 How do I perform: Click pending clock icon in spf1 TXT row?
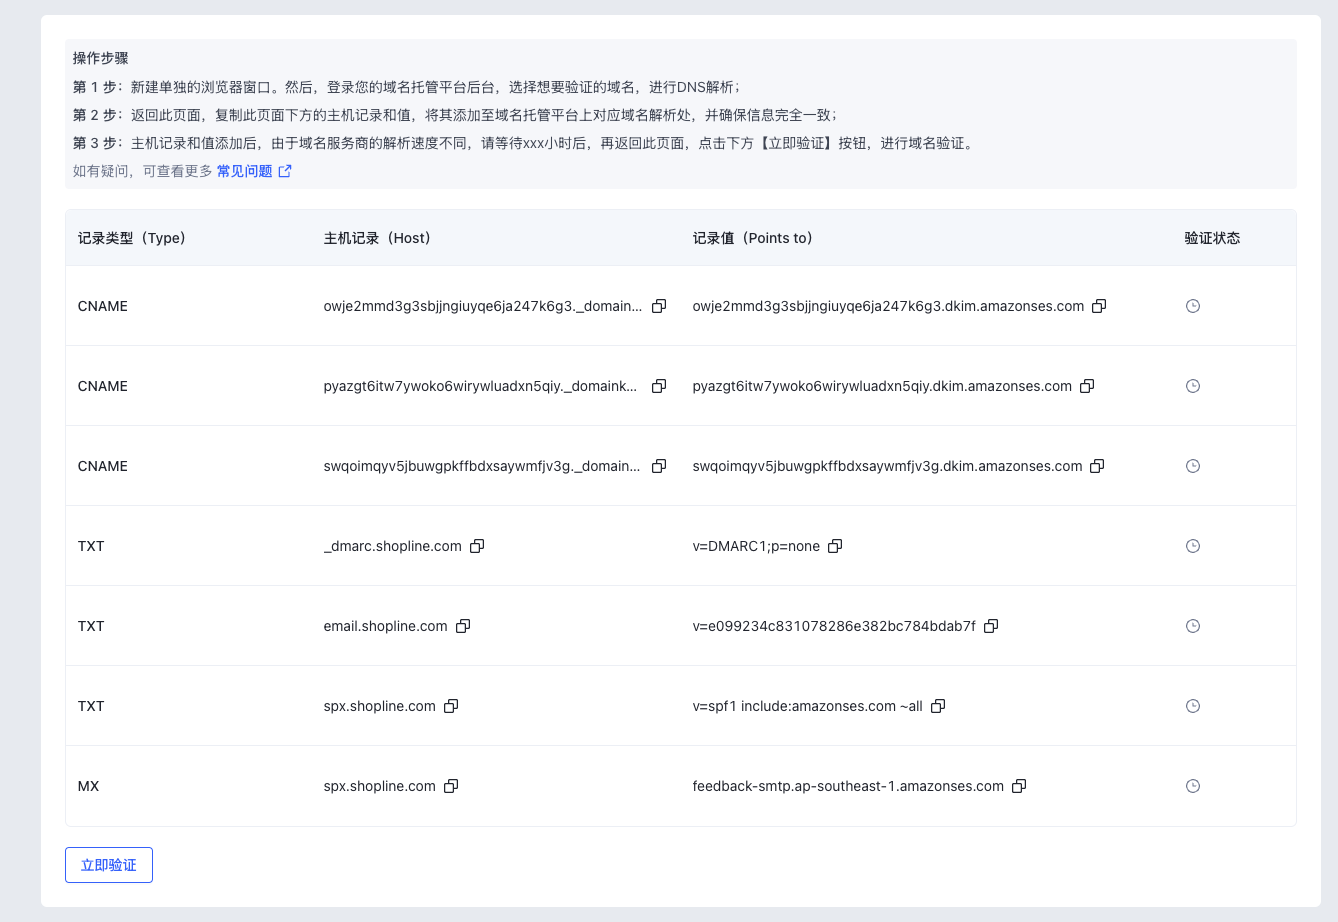1193,706
